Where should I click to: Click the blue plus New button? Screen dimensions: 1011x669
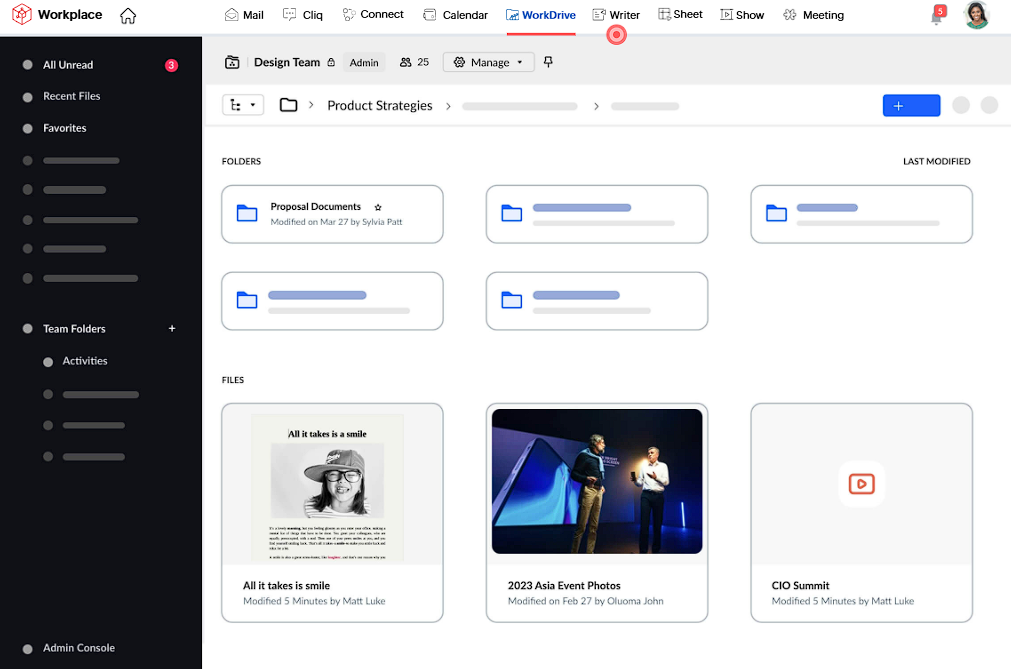click(x=910, y=105)
